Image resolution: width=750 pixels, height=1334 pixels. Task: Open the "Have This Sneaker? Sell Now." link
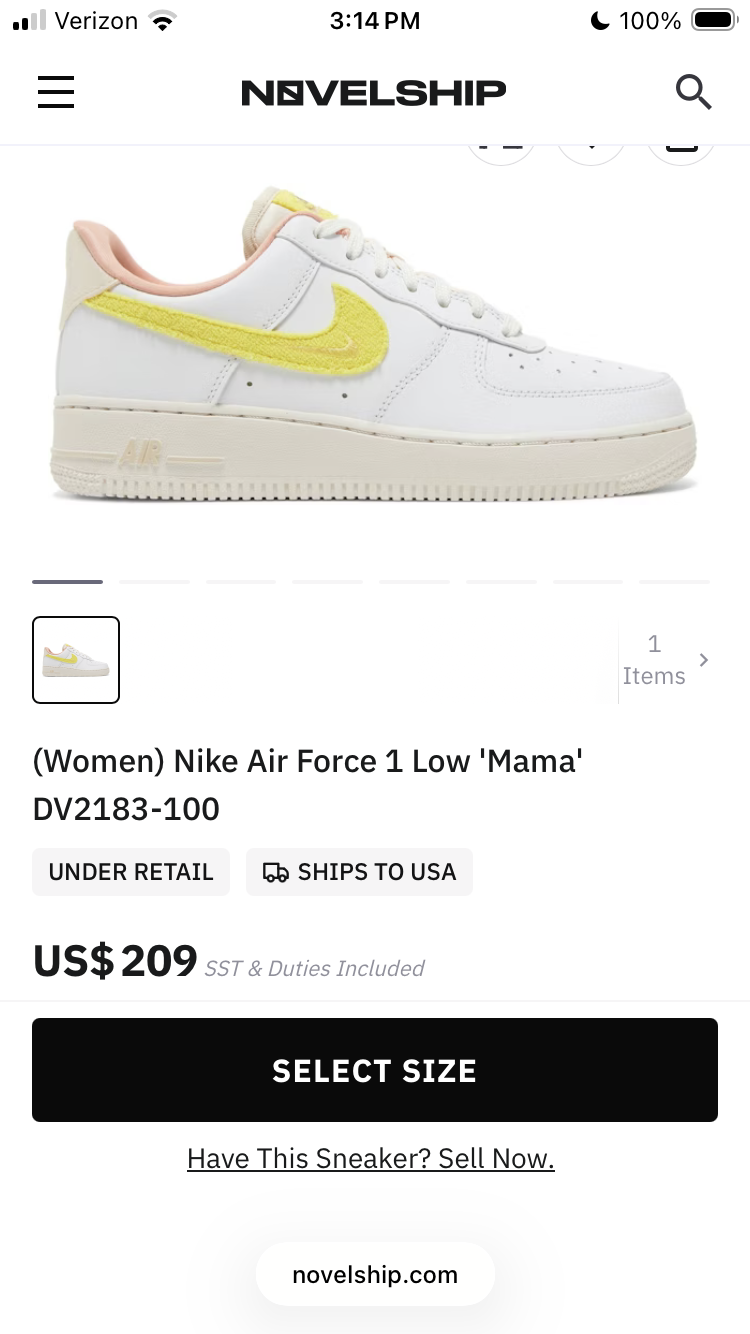click(370, 1158)
